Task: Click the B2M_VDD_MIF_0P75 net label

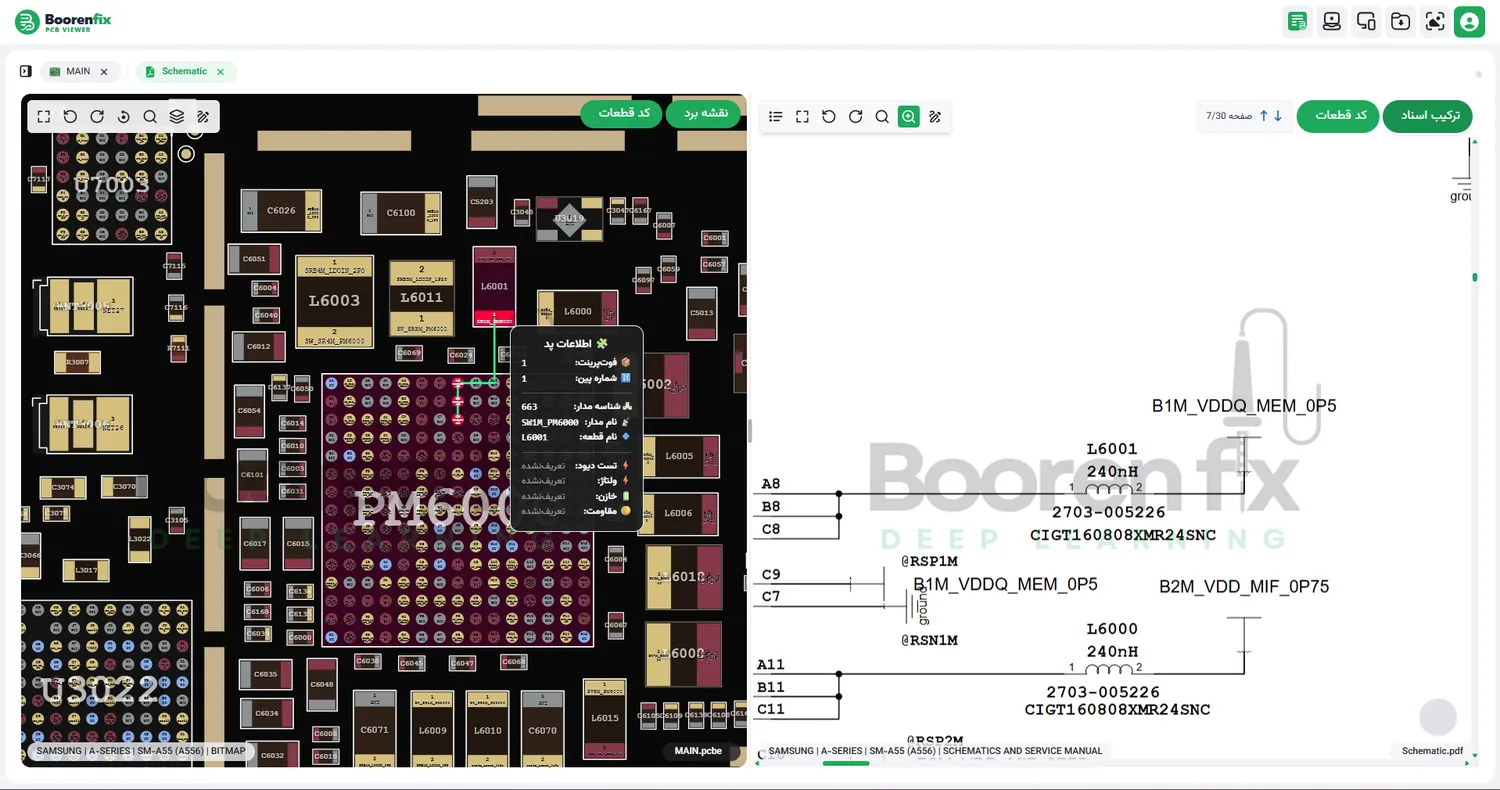Action: 1244,587
